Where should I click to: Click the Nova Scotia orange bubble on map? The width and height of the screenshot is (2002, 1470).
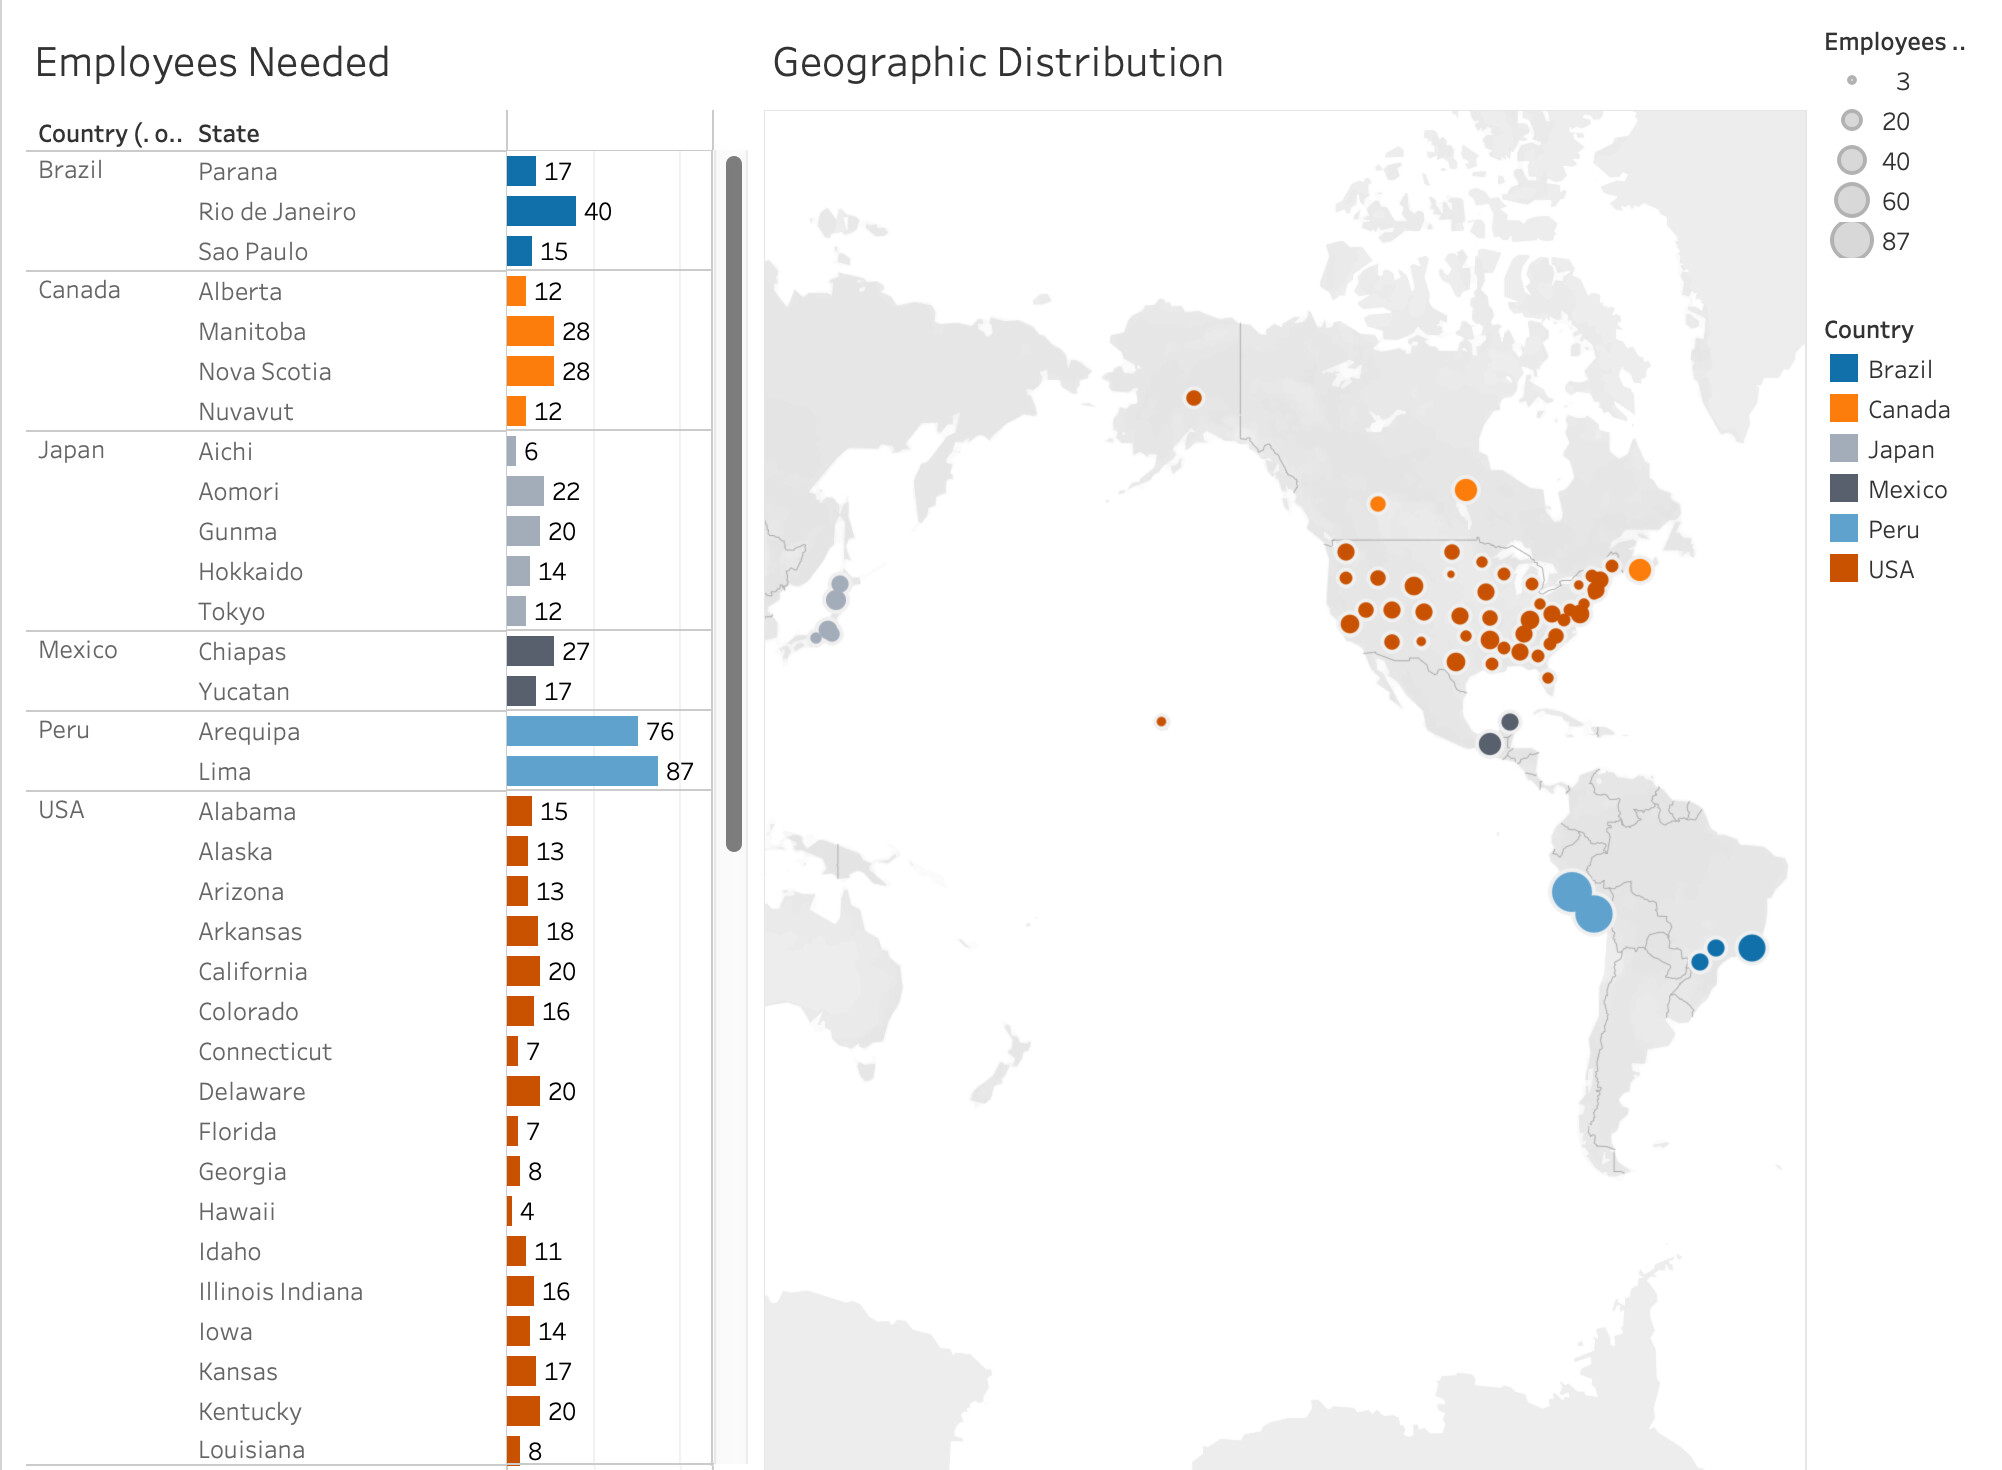pos(1640,570)
